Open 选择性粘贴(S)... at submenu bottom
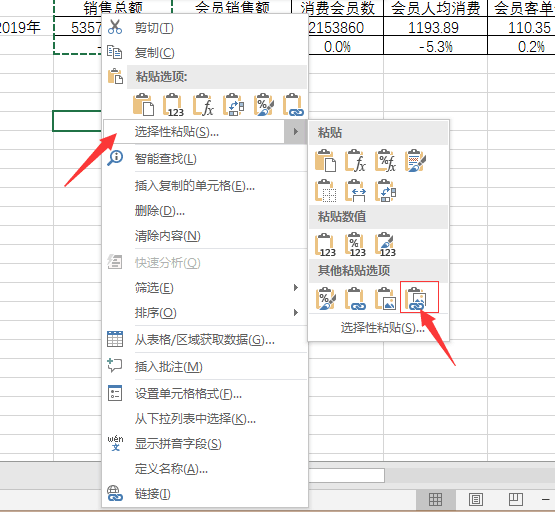The image size is (555, 512). [382, 328]
